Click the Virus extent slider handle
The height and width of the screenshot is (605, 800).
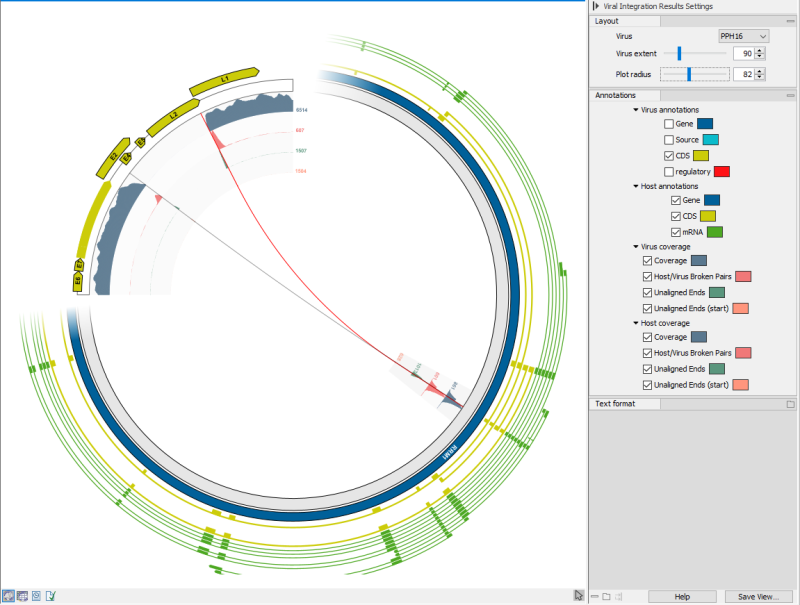click(x=679, y=53)
